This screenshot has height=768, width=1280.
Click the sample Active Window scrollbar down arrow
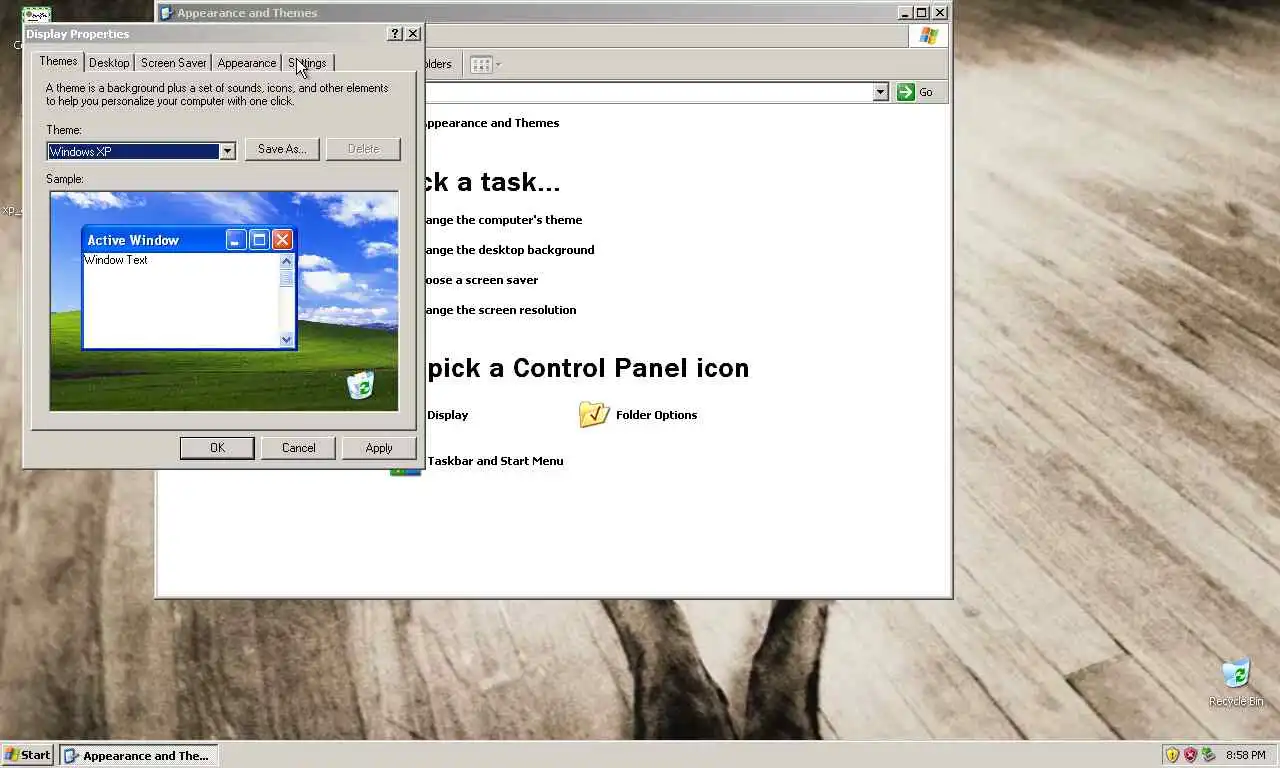pos(287,340)
